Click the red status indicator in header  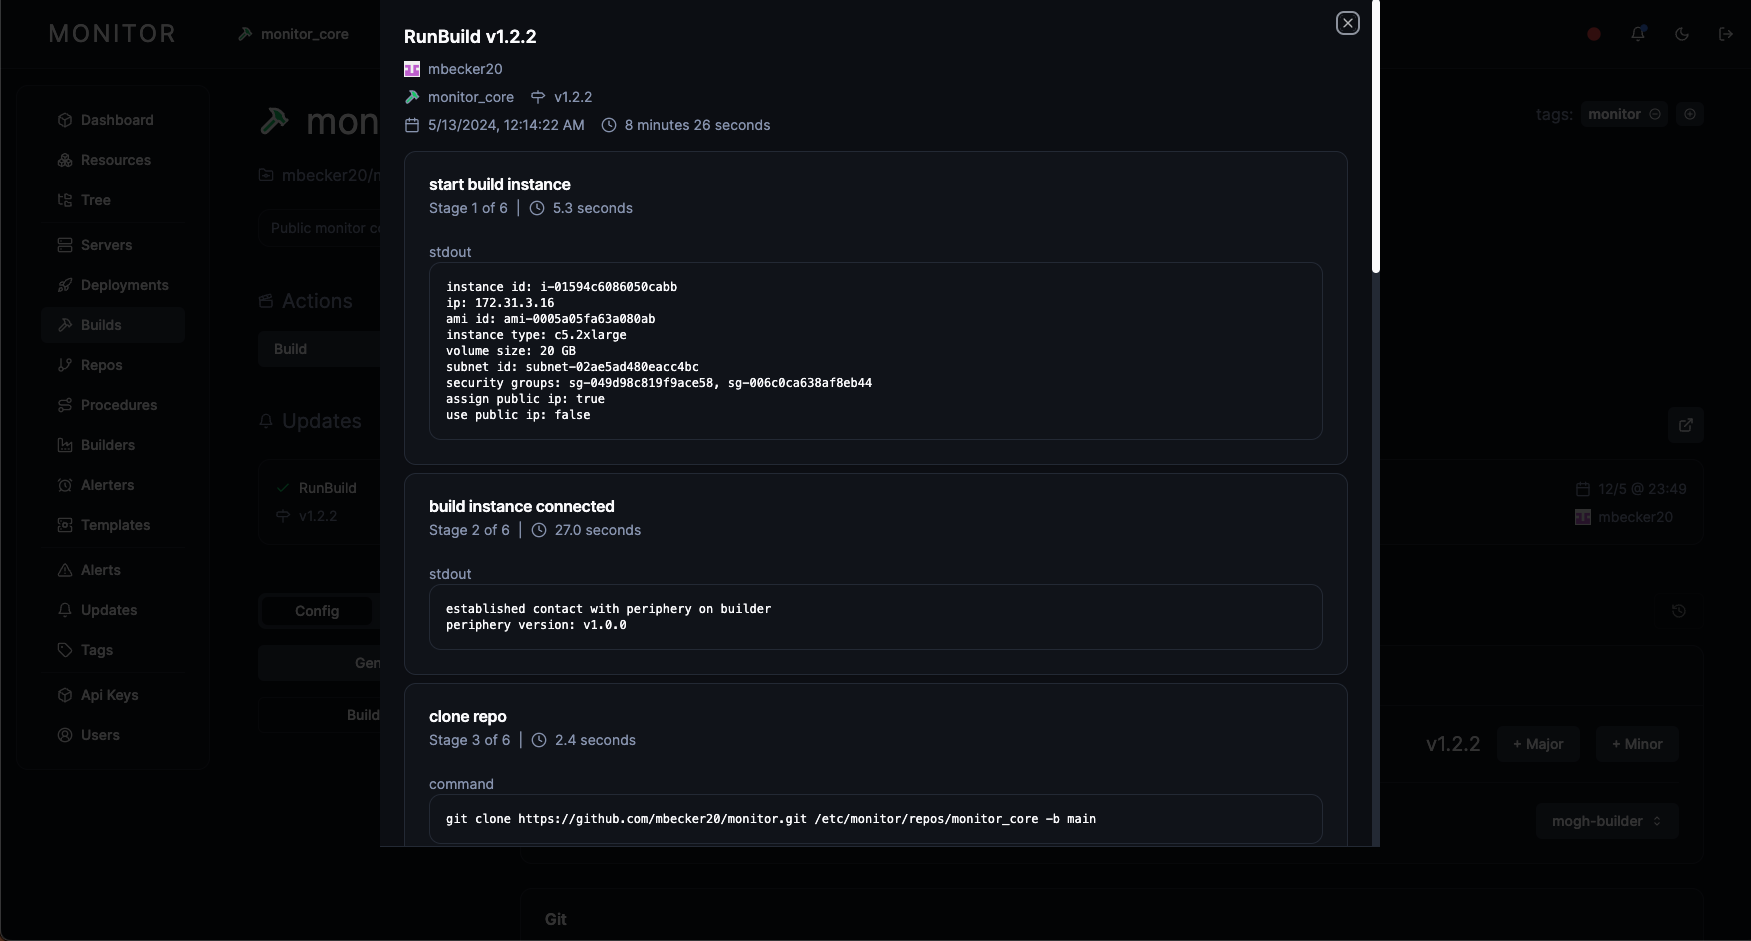coord(1594,34)
